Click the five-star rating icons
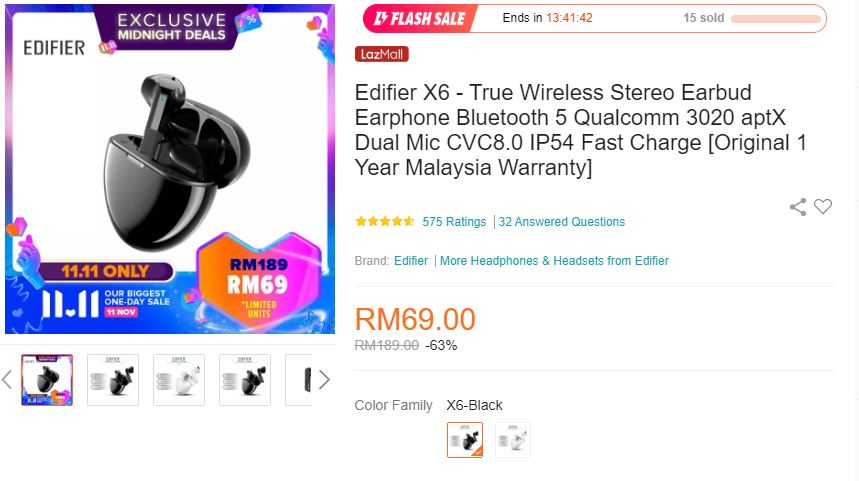The height and width of the screenshot is (481, 859). 385,221
